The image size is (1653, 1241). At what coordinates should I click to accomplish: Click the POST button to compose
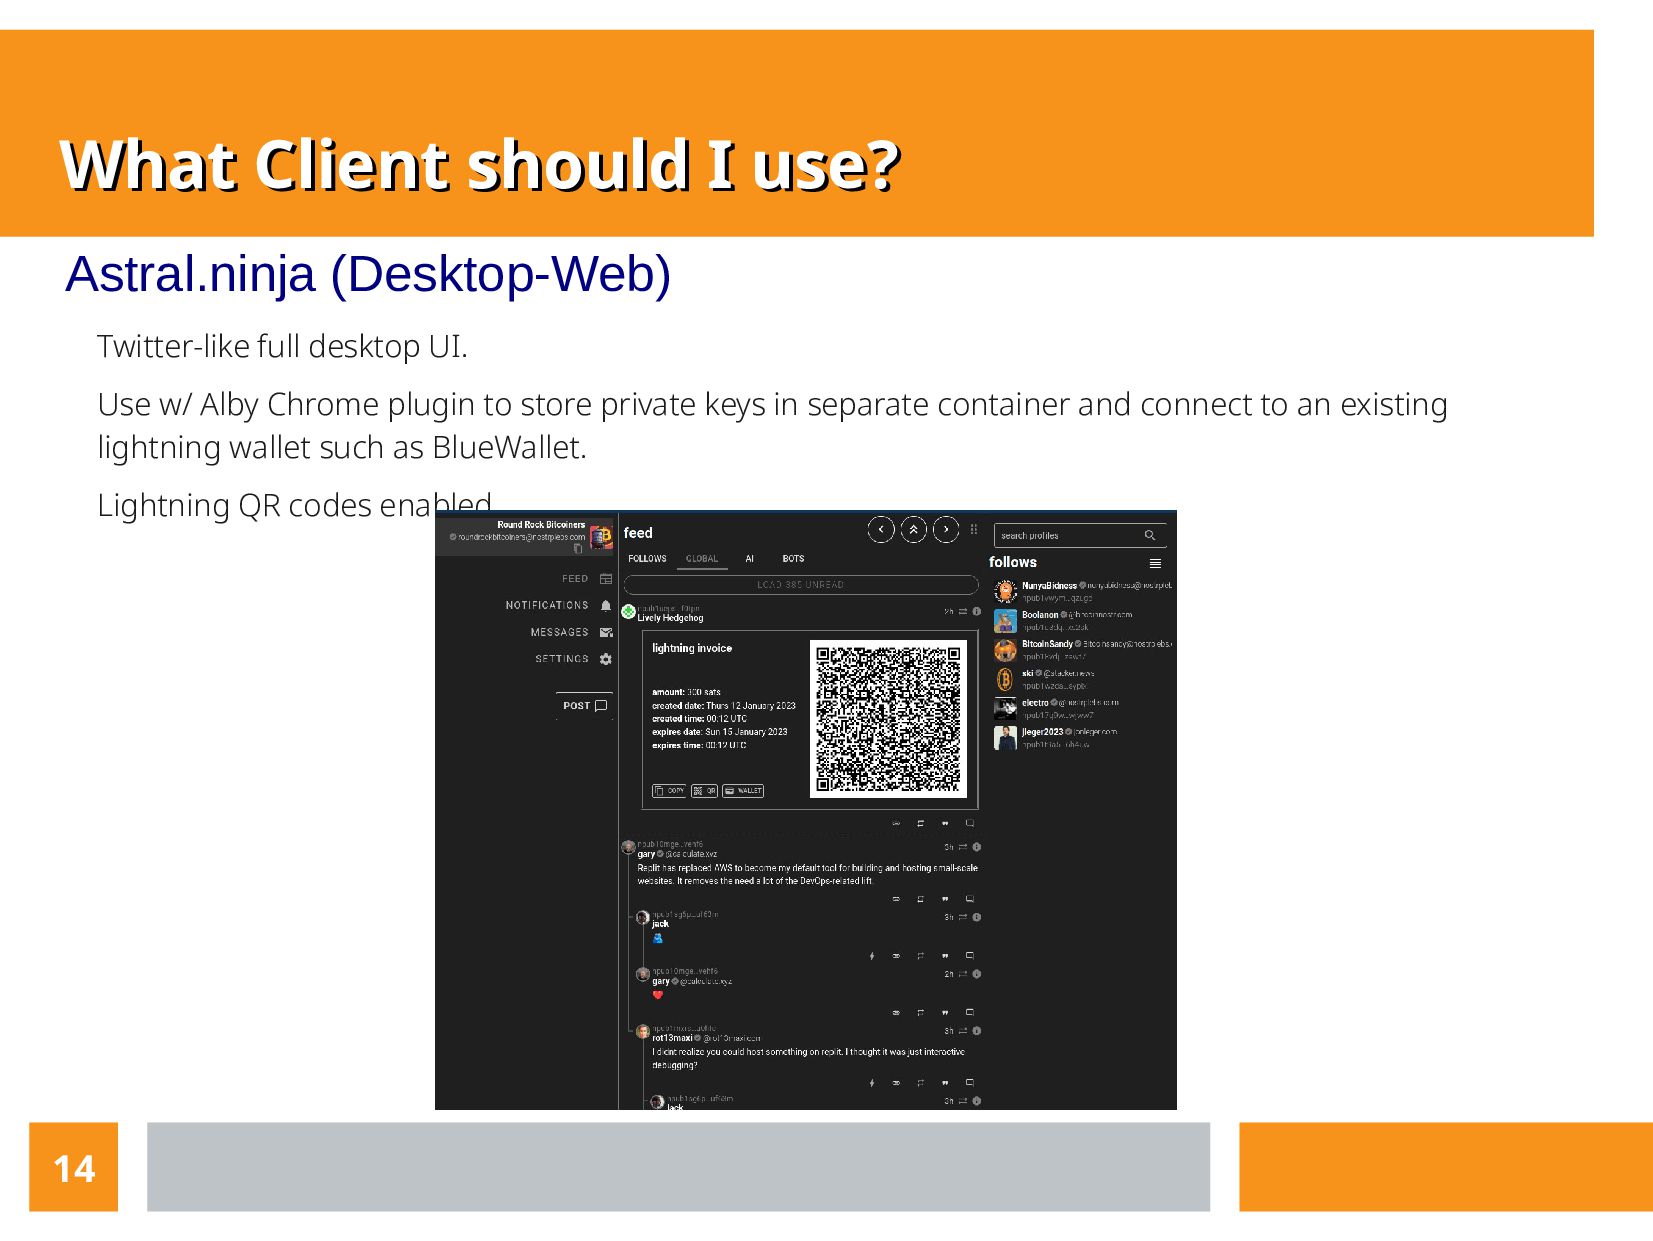(x=585, y=706)
